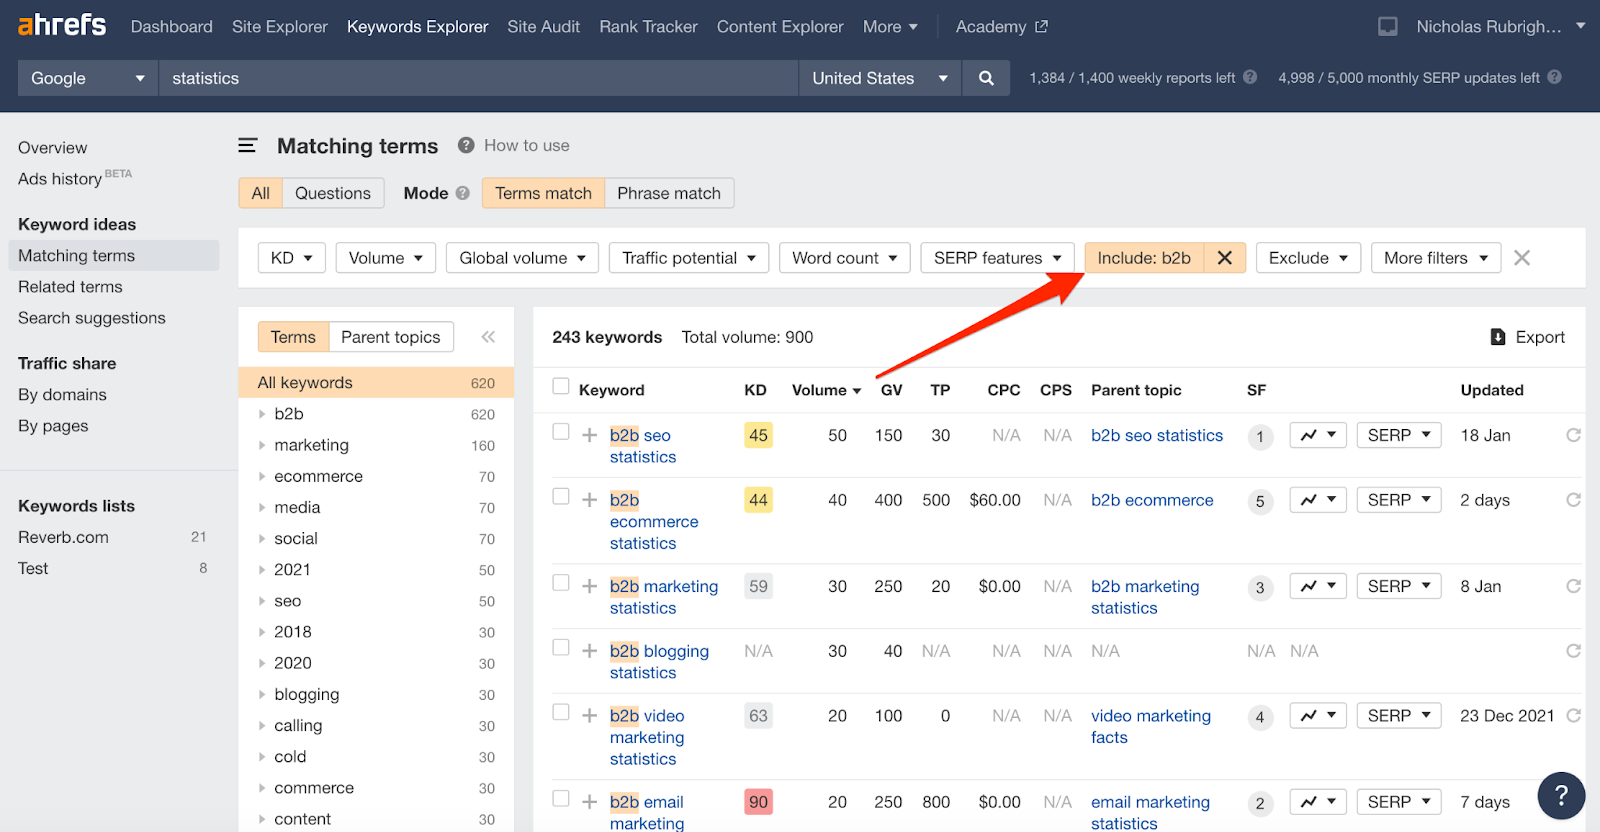Viewport: 1600px width, 832px height.
Task: Open Site Audit
Action: [x=543, y=27]
